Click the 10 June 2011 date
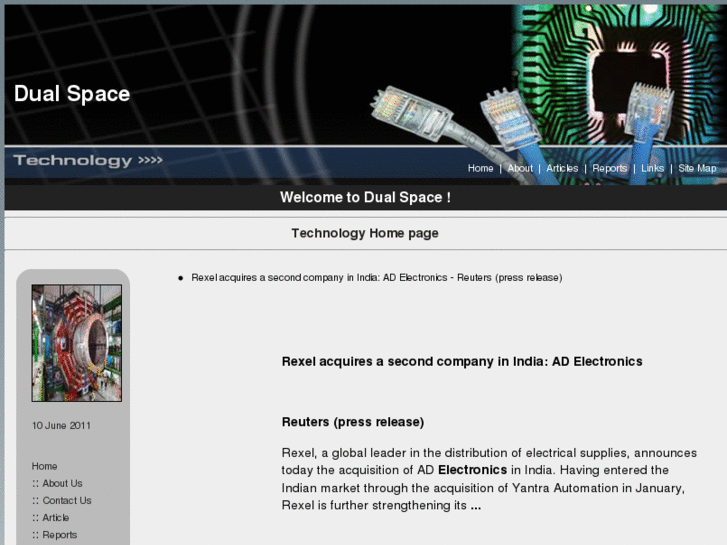 [x=61, y=426]
